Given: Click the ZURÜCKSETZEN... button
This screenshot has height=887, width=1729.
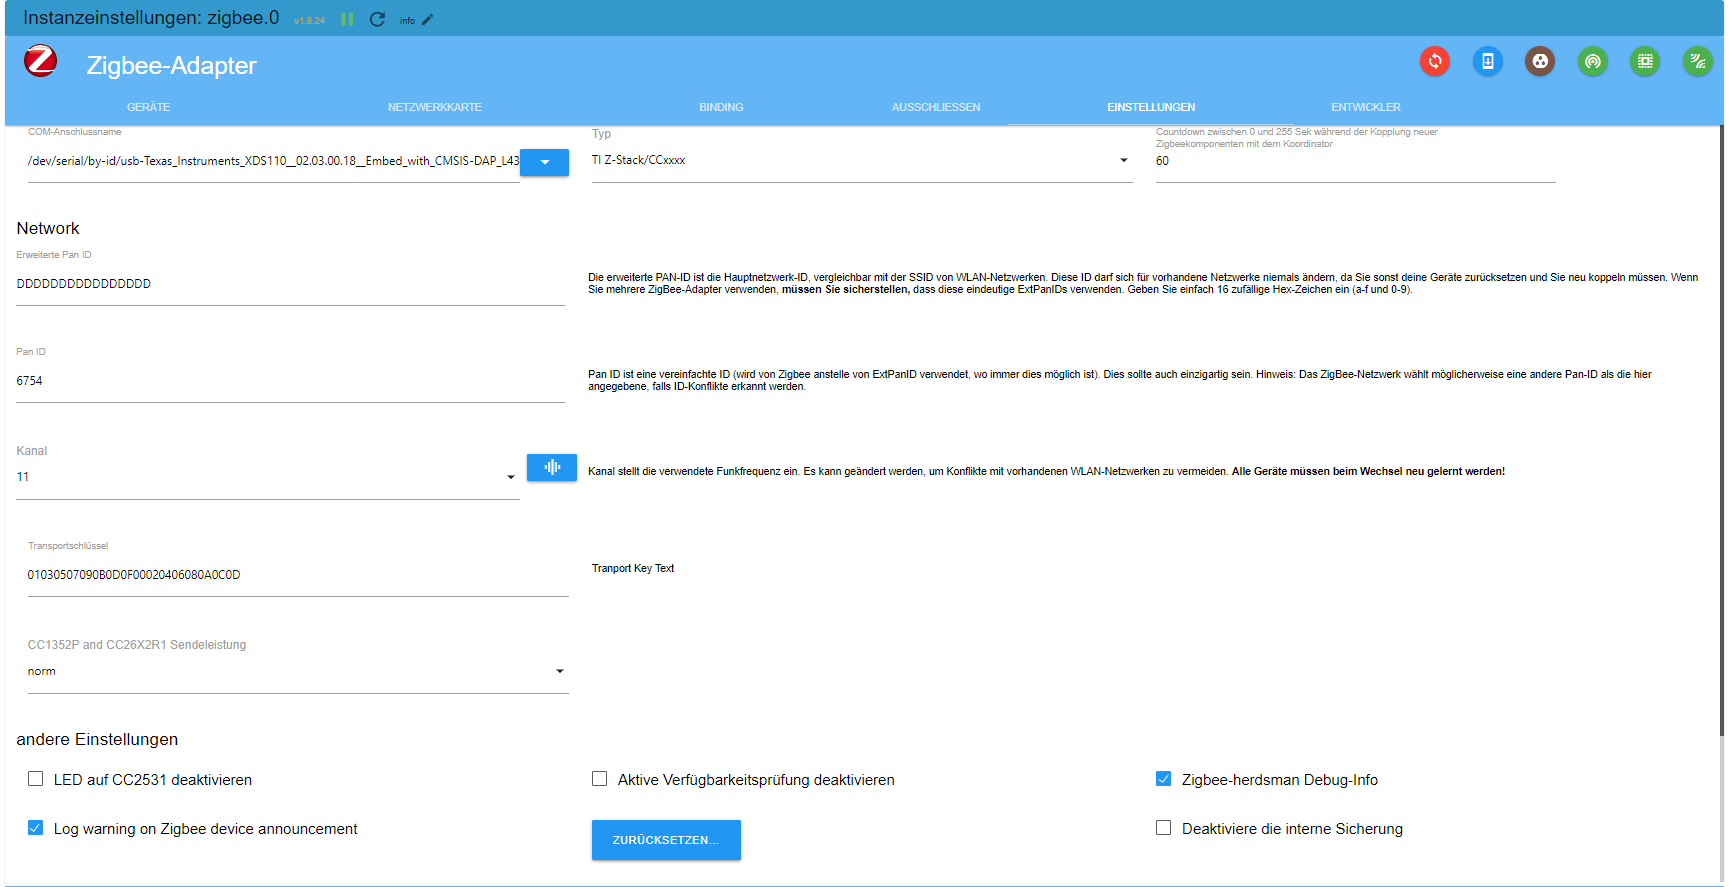Looking at the screenshot, I should coord(666,840).
